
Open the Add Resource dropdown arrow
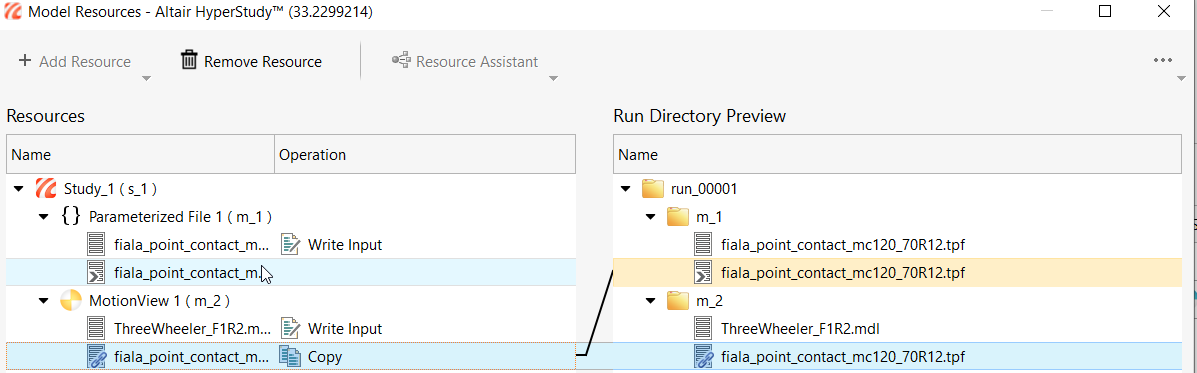[147, 78]
